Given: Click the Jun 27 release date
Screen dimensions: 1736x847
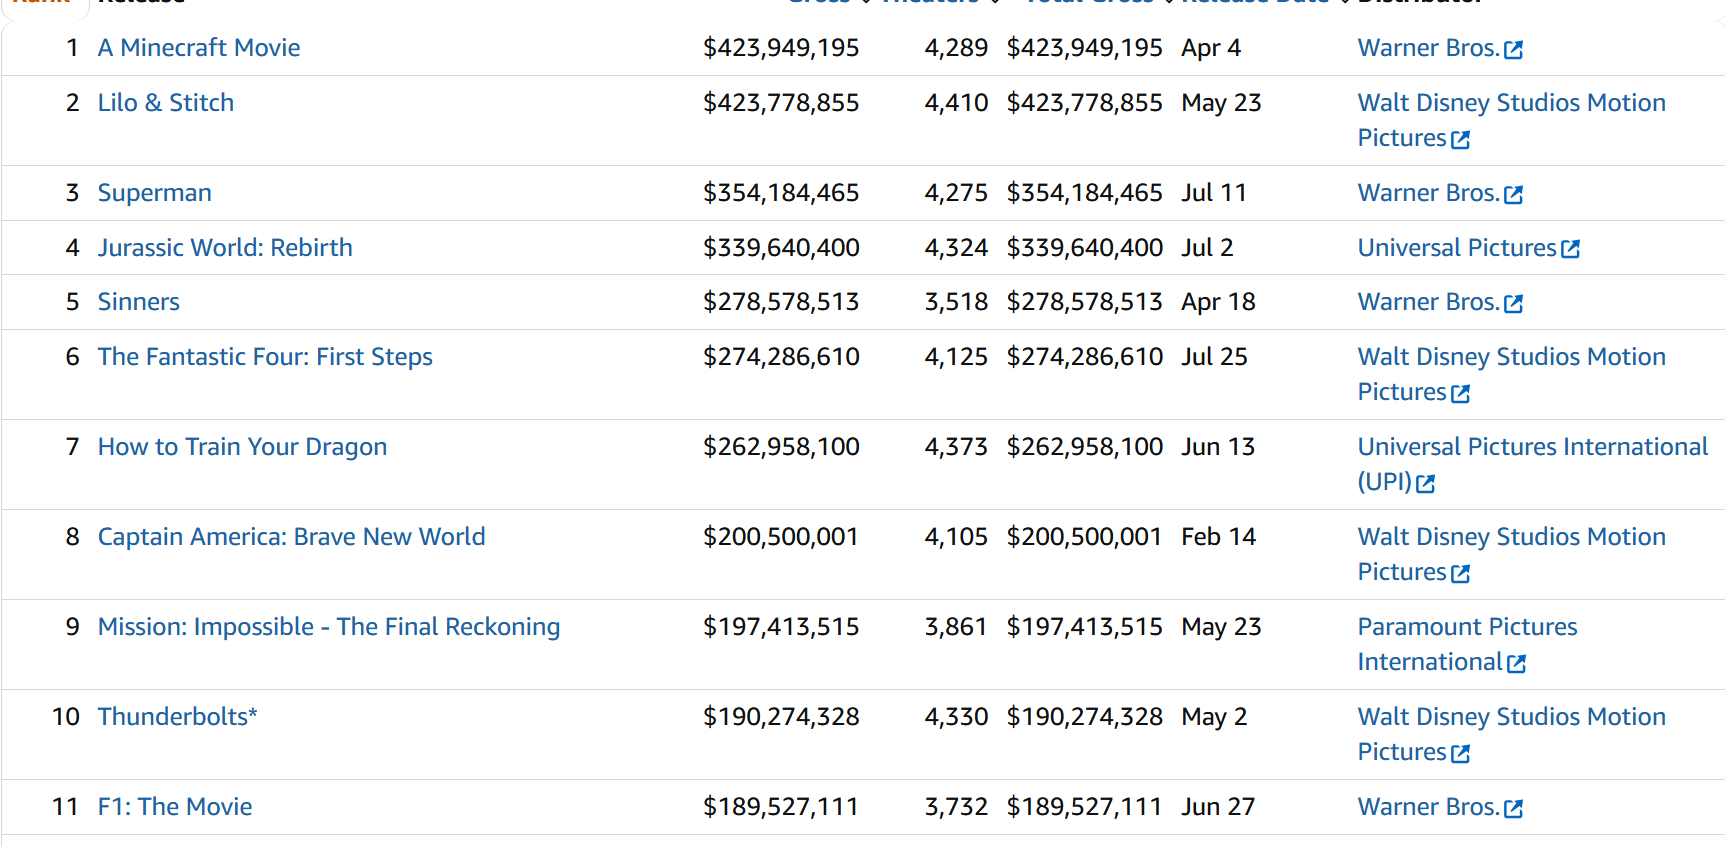Looking at the screenshot, I should 1218,807.
